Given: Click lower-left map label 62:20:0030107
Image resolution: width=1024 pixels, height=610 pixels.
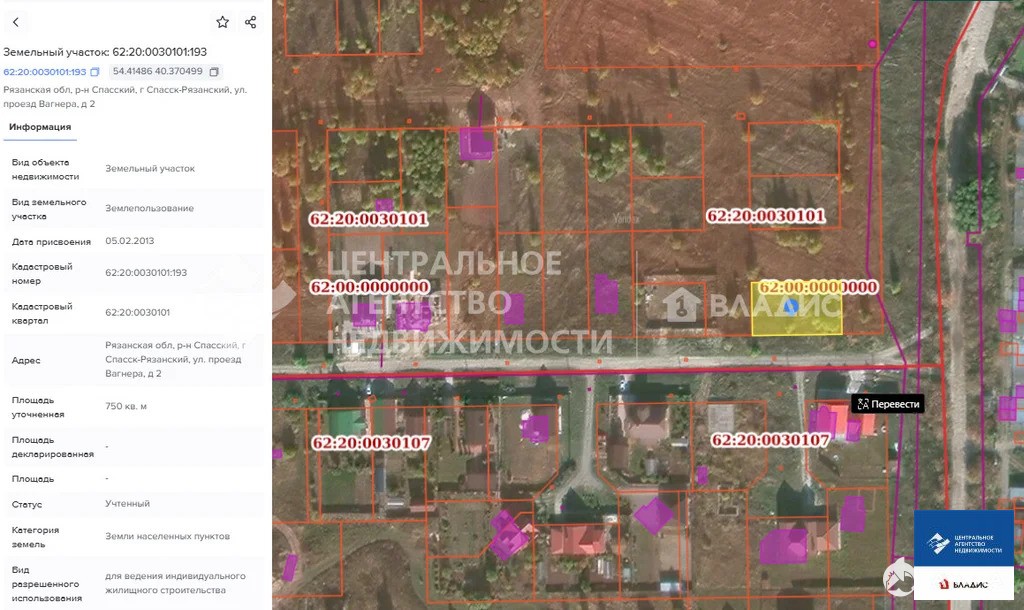Looking at the screenshot, I should pyautogui.click(x=370, y=443).
